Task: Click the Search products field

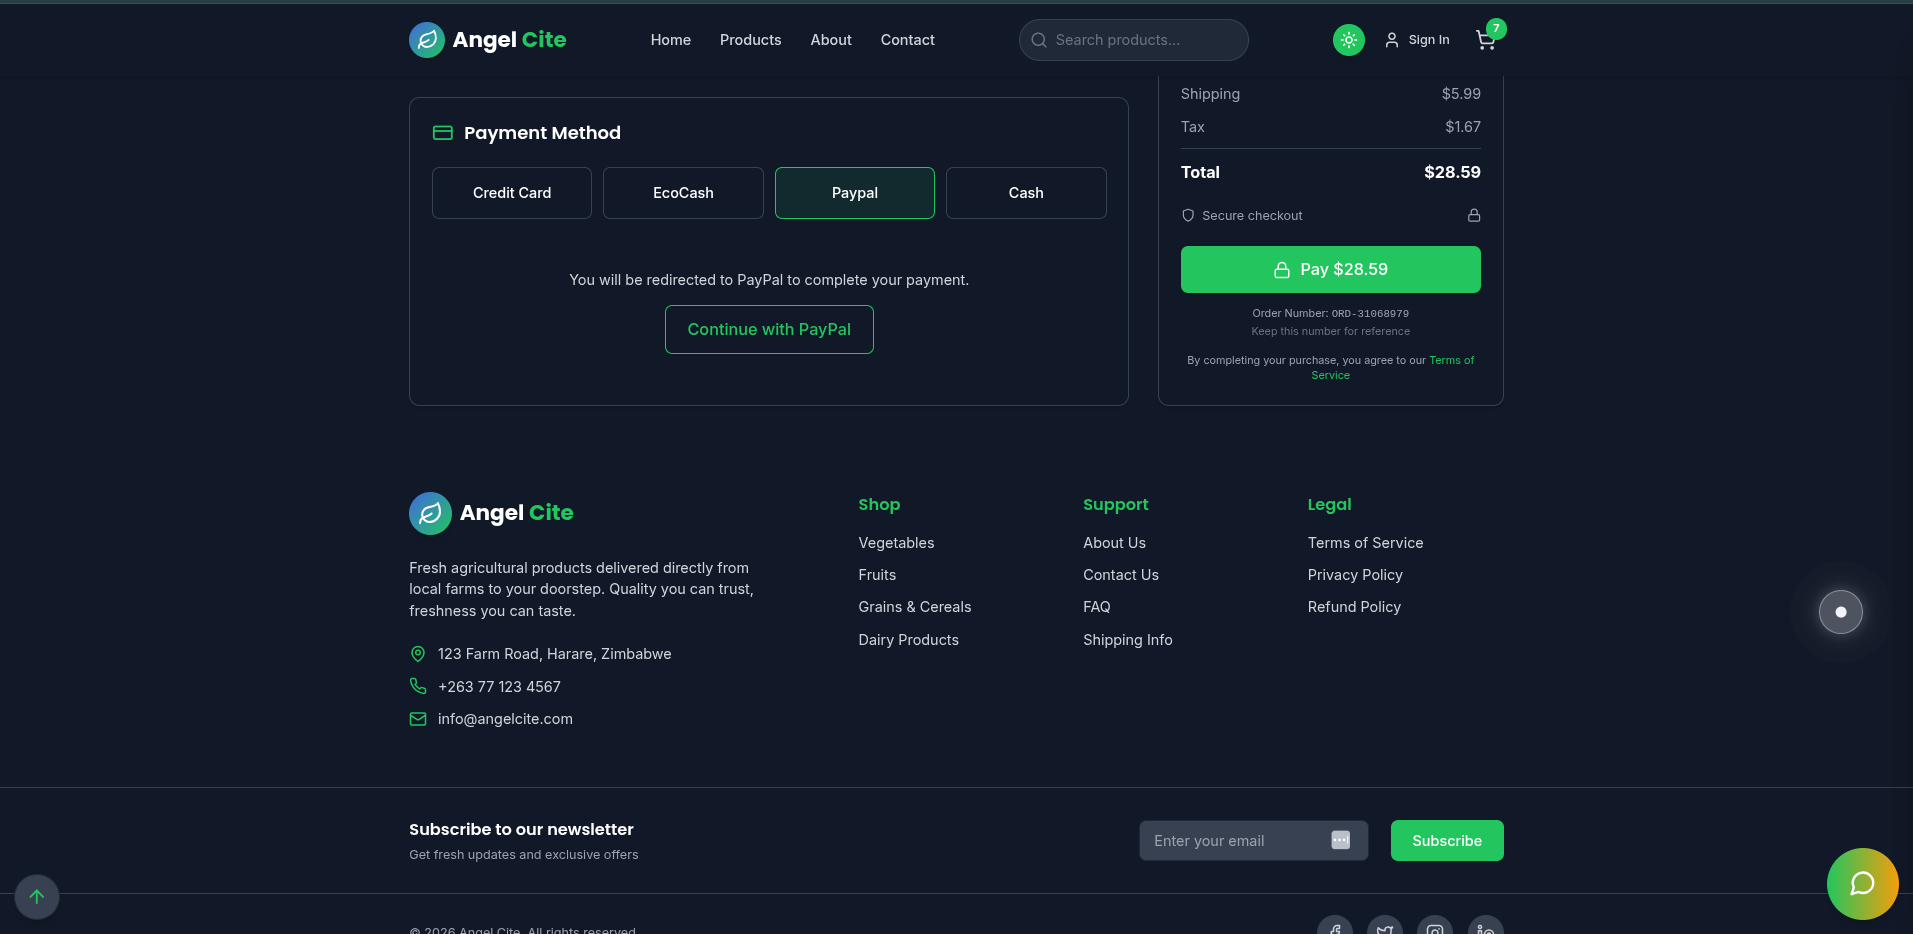Action: tap(1140, 40)
